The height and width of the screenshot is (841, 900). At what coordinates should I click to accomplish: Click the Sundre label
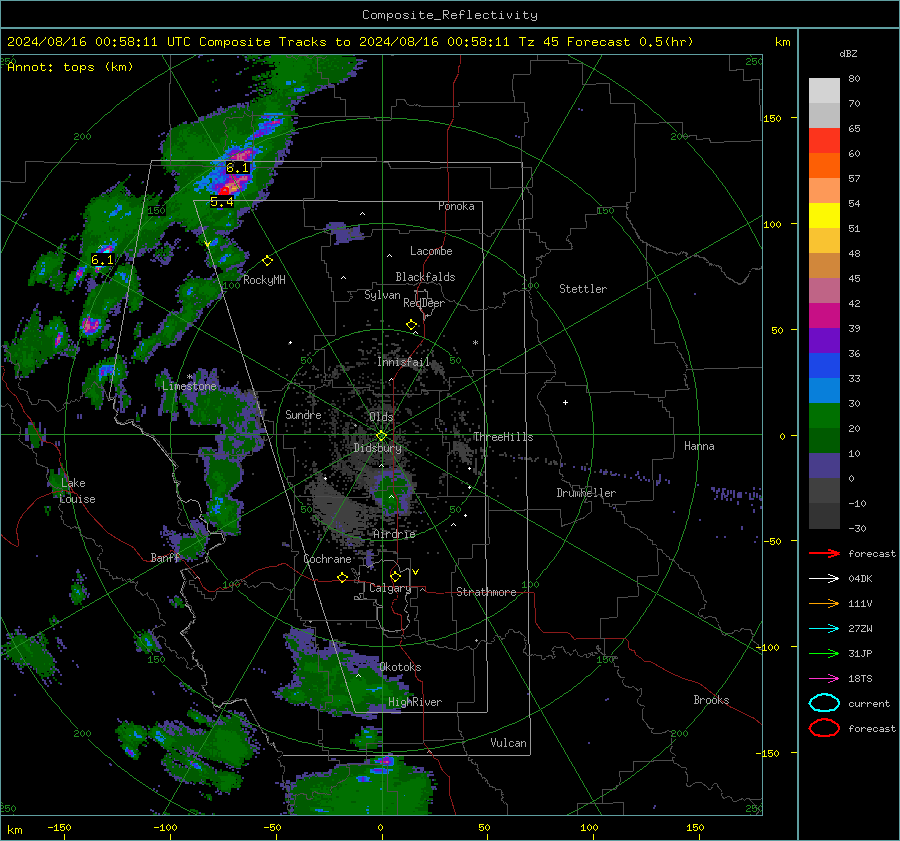[x=303, y=414]
